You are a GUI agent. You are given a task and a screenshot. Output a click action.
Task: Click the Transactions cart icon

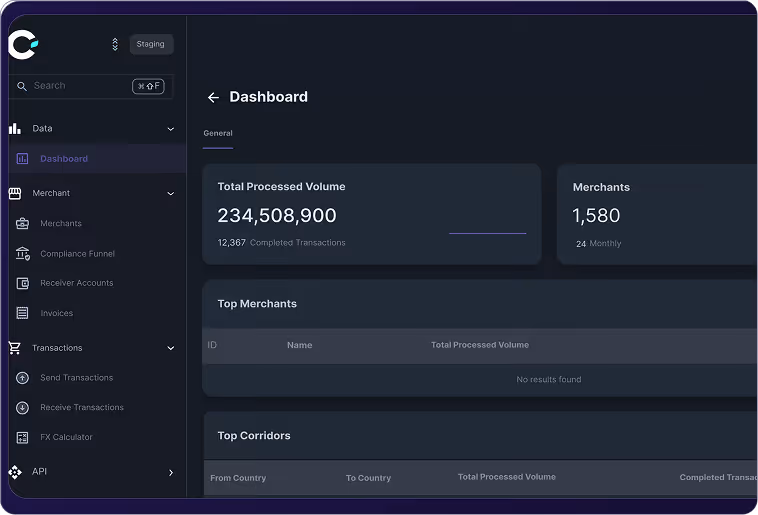pos(15,348)
